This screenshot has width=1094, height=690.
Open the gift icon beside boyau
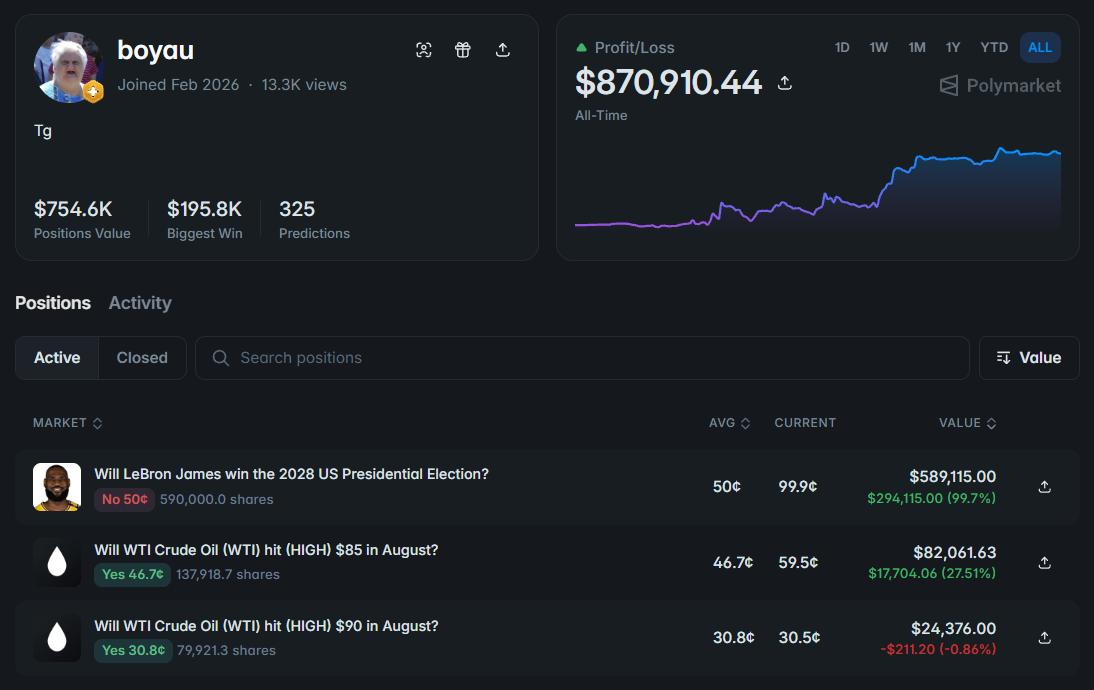click(463, 50)
